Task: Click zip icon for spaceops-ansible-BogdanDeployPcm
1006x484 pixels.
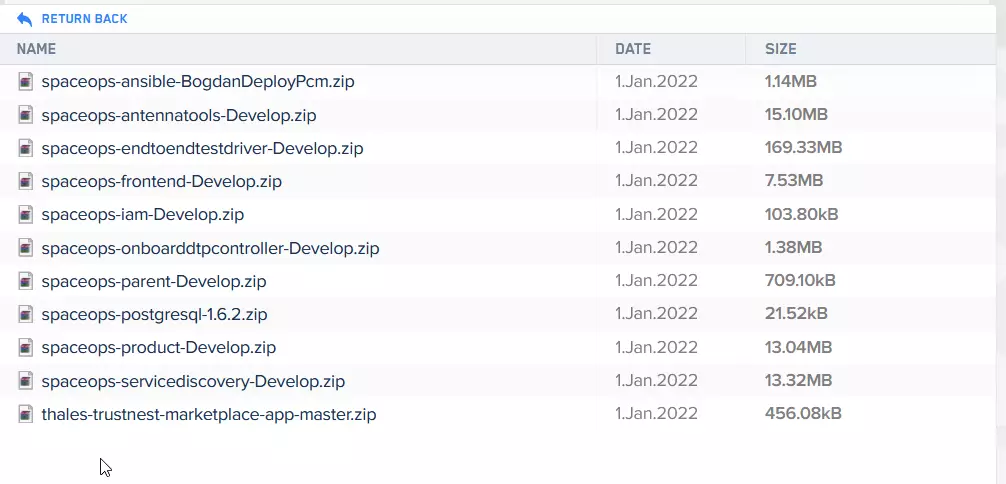Action: point(26,82)
